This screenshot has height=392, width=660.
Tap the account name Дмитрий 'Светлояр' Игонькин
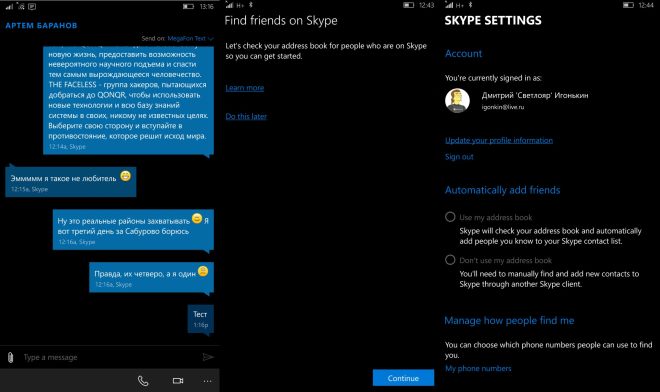tap(535, 96)
